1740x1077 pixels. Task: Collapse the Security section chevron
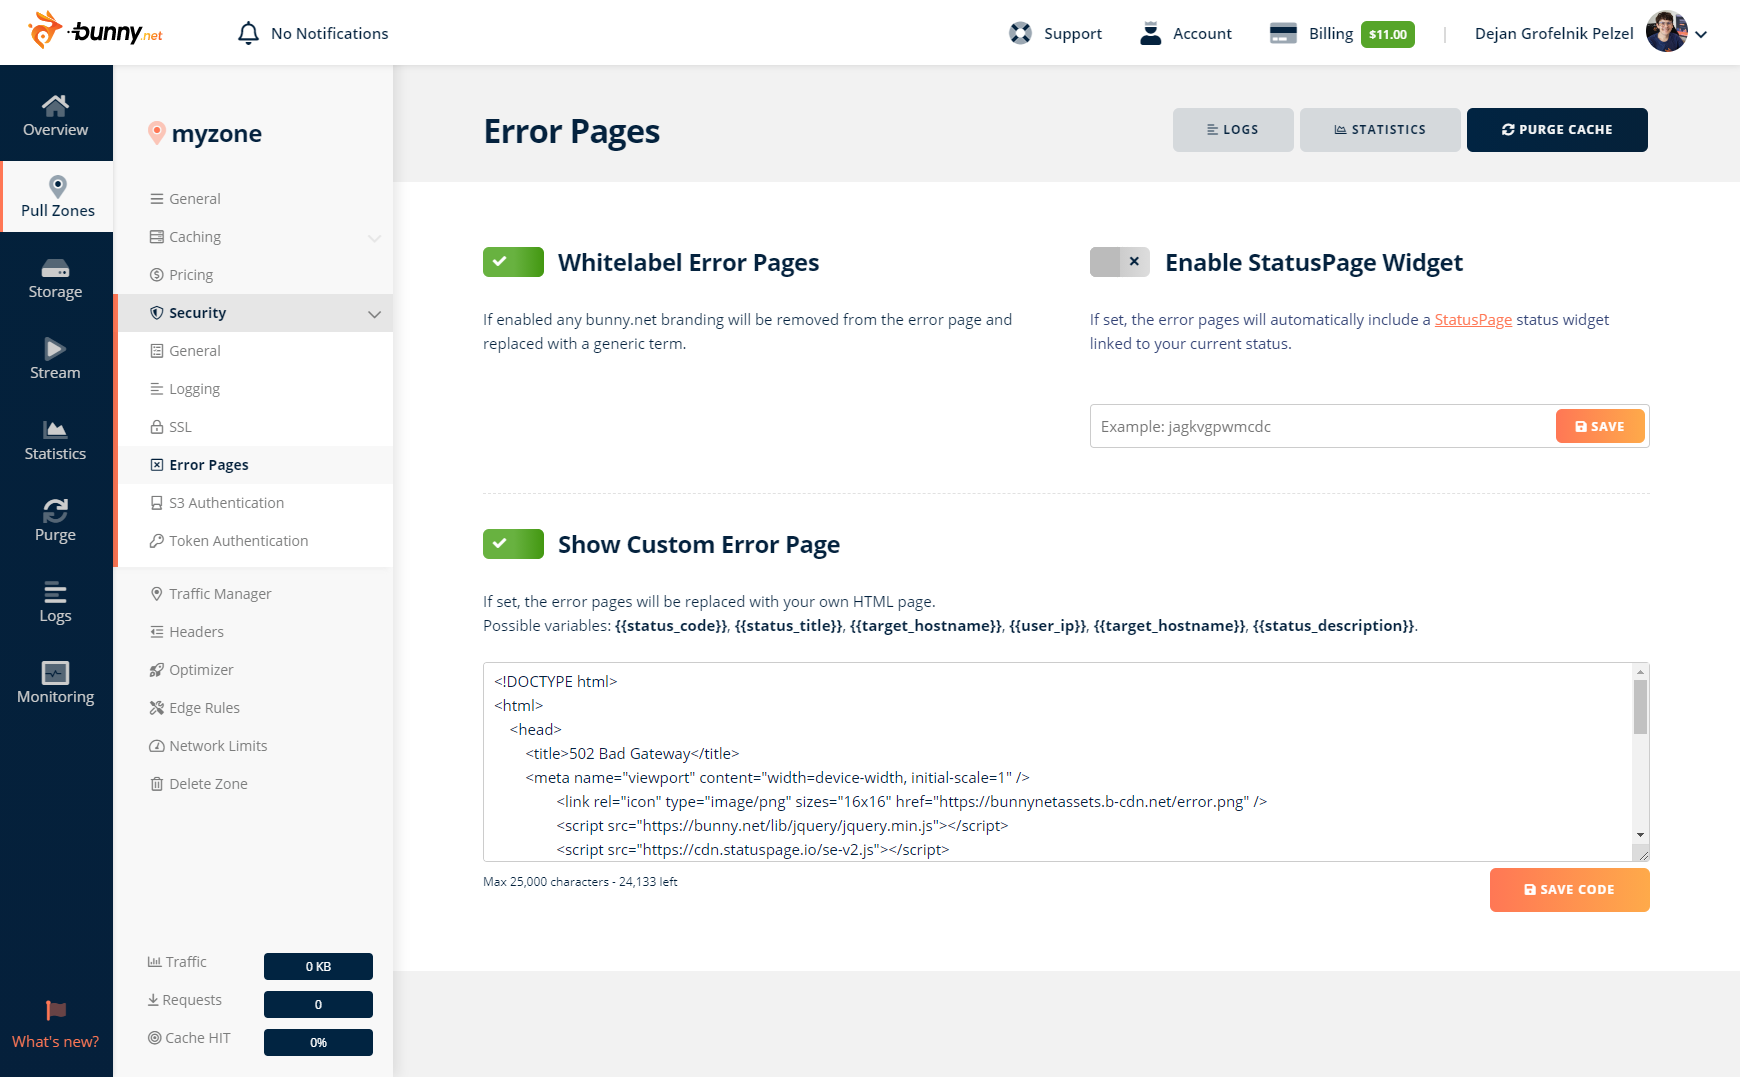(x=374, y=314)
